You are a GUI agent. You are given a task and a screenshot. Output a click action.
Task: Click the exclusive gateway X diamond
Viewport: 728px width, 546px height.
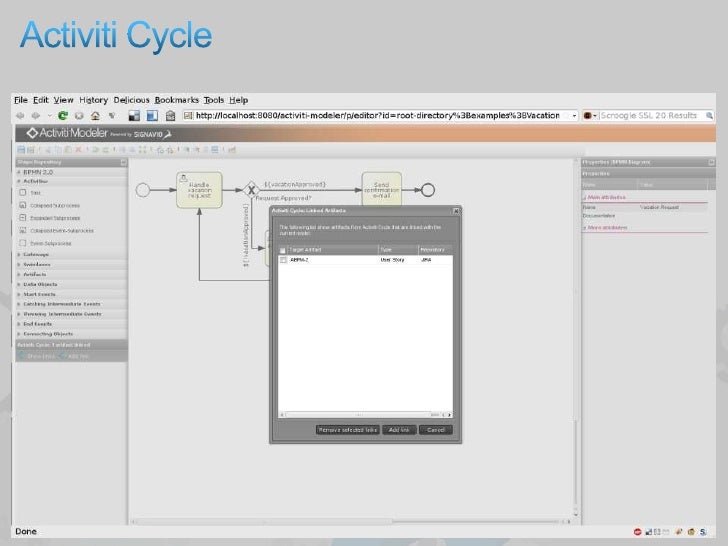click(251, 190)
